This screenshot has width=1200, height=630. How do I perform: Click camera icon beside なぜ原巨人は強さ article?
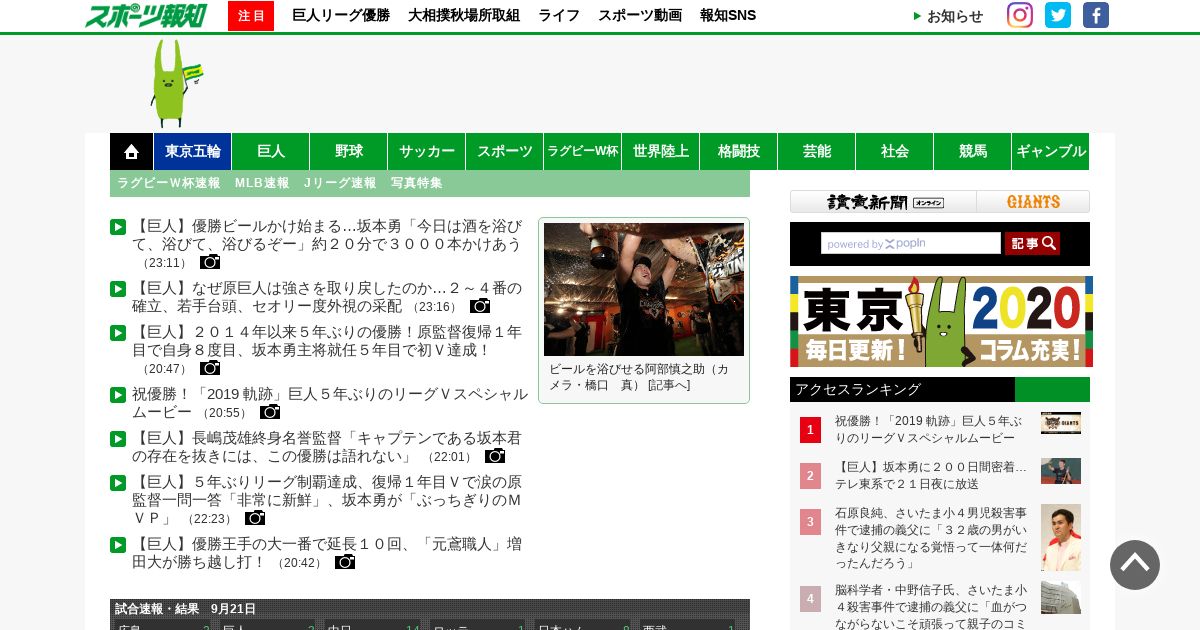480,306
